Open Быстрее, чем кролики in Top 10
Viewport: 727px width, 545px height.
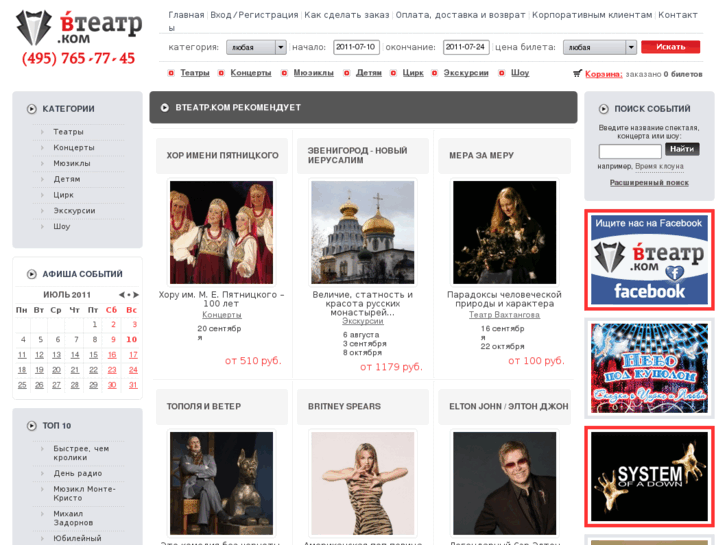[x=81, y=453]
